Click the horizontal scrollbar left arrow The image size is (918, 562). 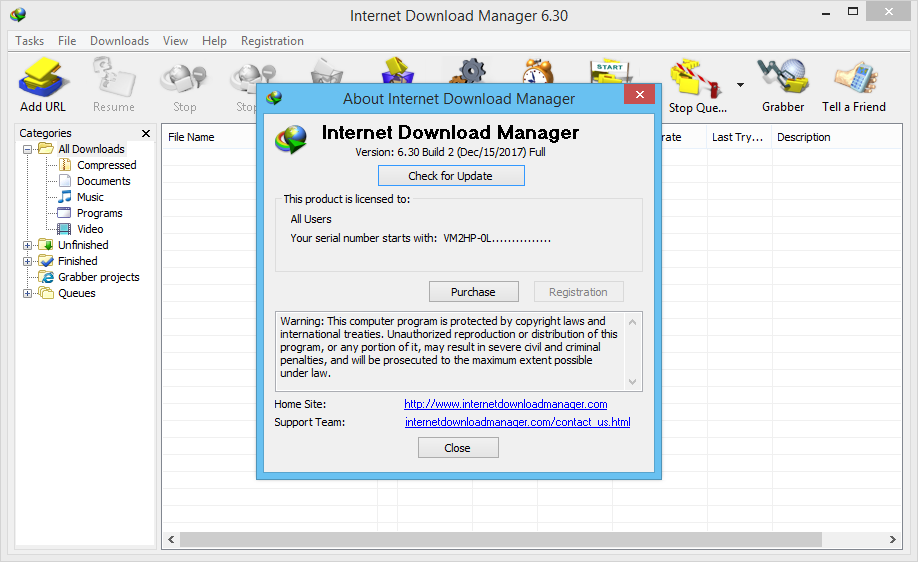click(x=171, y=539)
